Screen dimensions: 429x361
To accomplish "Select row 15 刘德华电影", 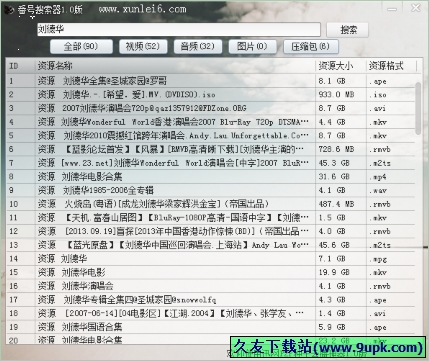I will click(211, 272).
